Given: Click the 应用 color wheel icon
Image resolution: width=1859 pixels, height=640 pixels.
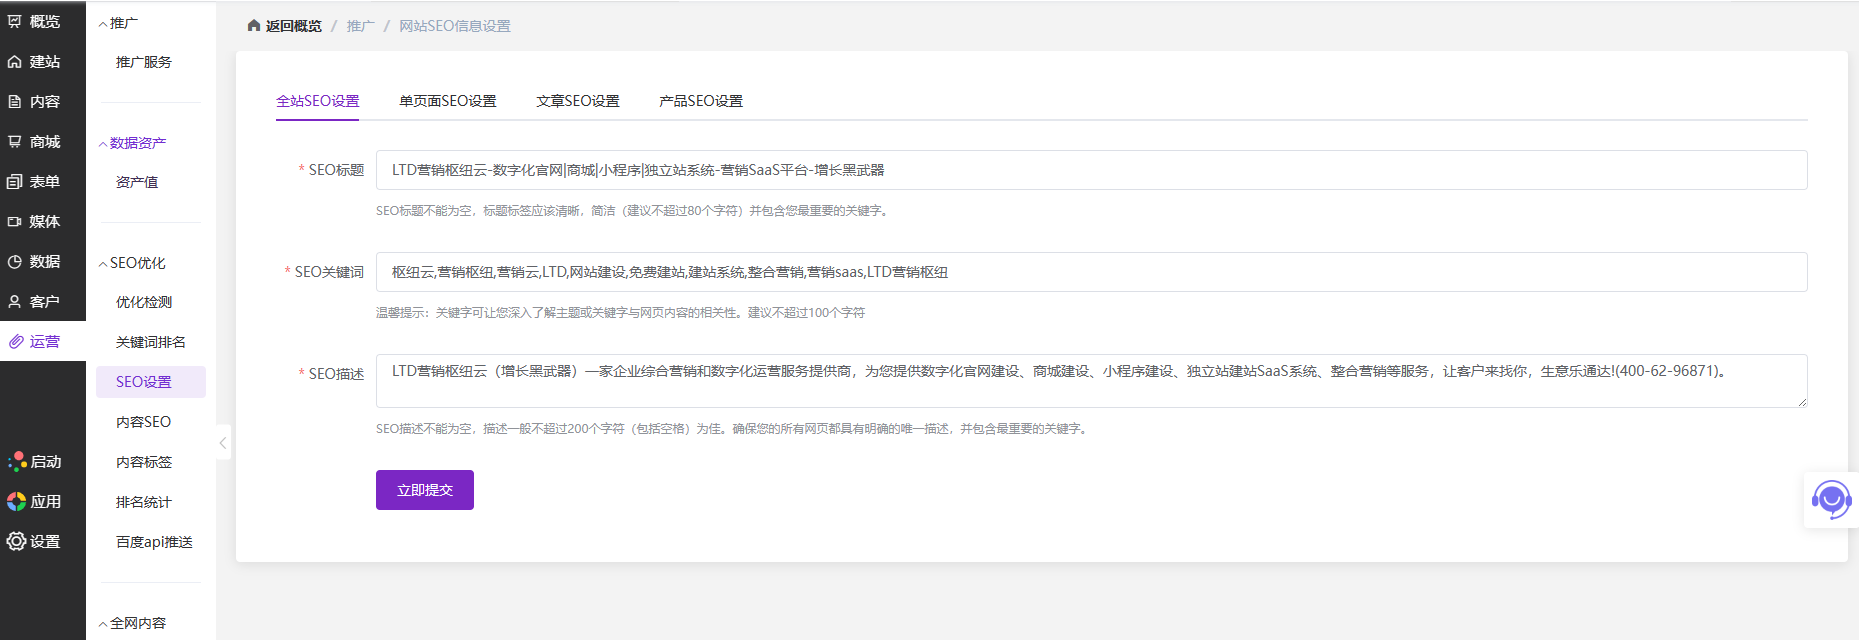Looking at the screenshot, I should coord(17,501).
